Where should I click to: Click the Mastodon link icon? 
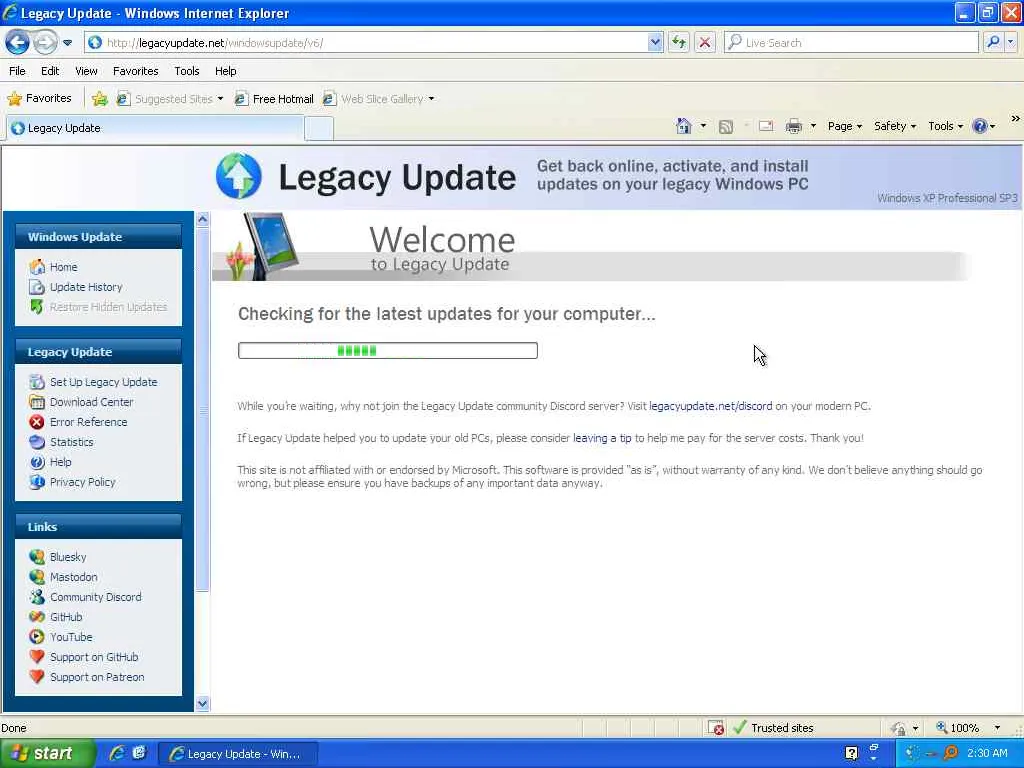[37, 577]
